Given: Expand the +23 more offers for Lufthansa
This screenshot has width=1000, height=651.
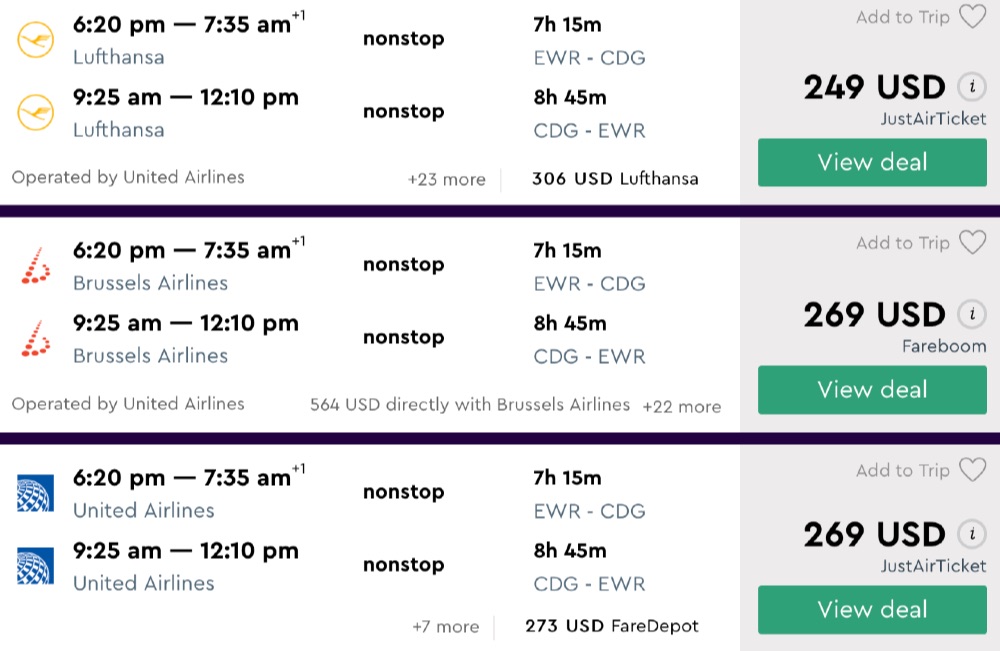Looking at the screenshot, I should [x=446, y=180].
